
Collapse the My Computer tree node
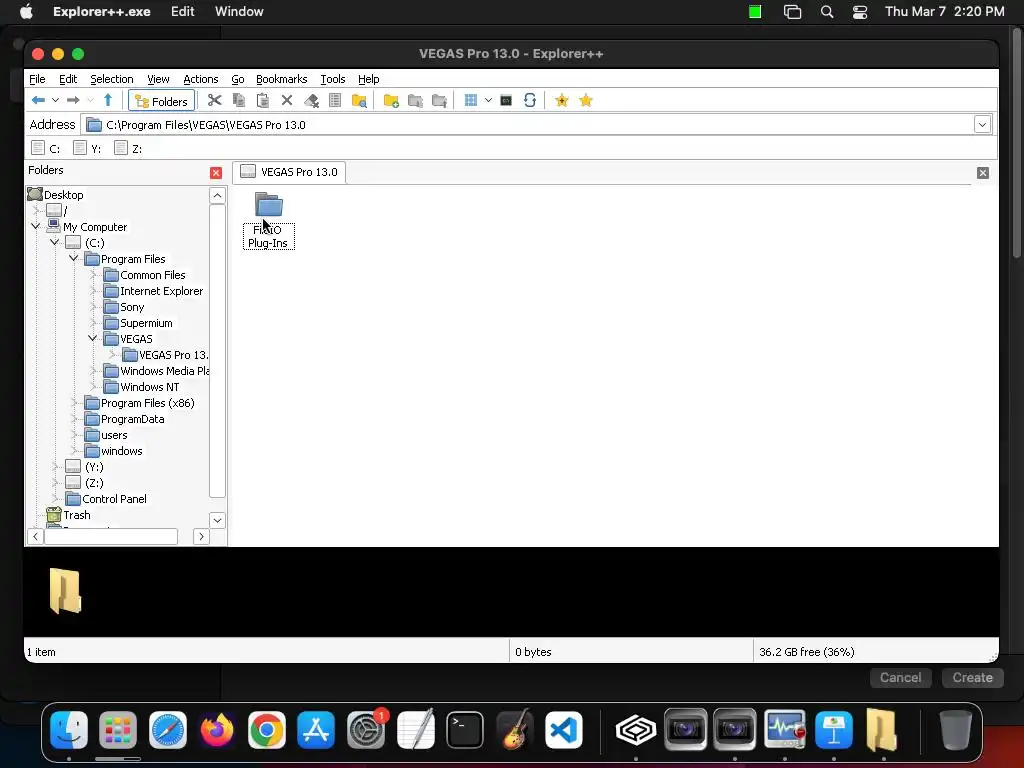point(36,227)
